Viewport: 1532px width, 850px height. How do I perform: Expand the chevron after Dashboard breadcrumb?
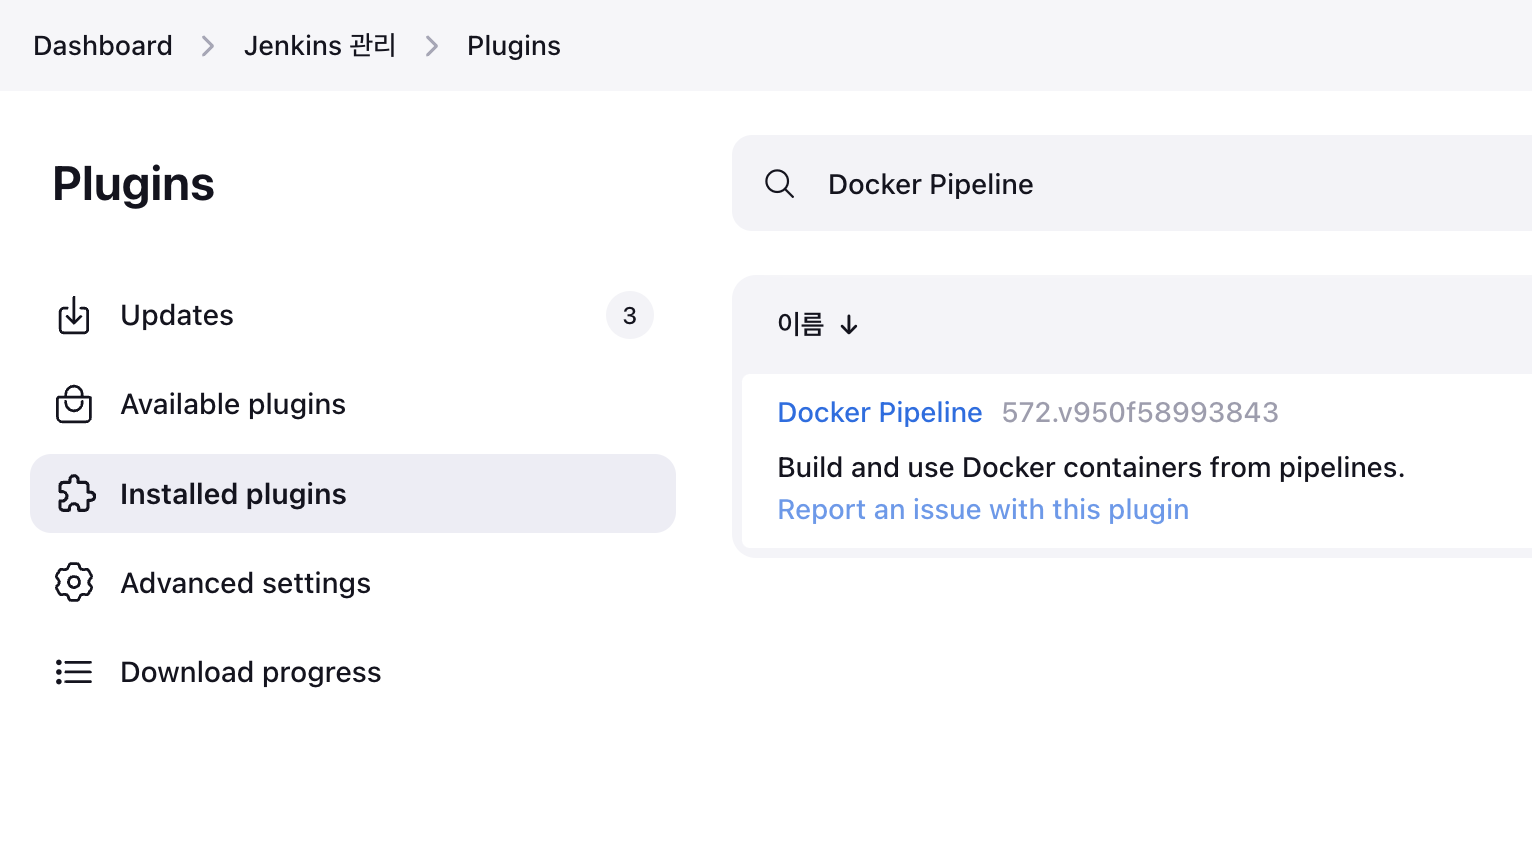(x=208, y=46)
